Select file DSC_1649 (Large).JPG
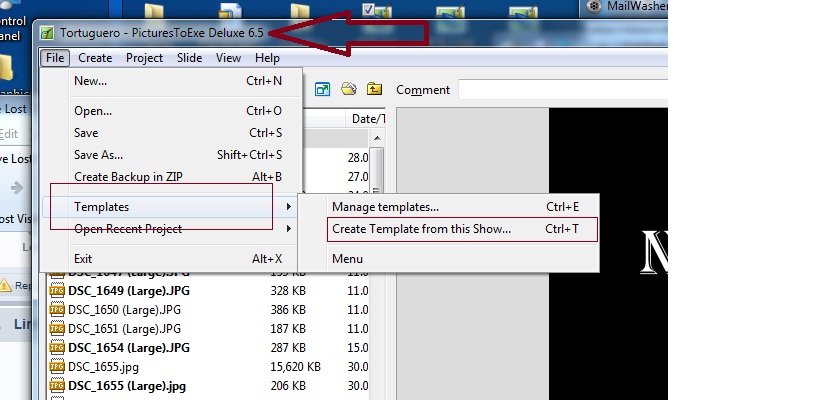This screenshot has width=814, height=400. click(129, 291)
